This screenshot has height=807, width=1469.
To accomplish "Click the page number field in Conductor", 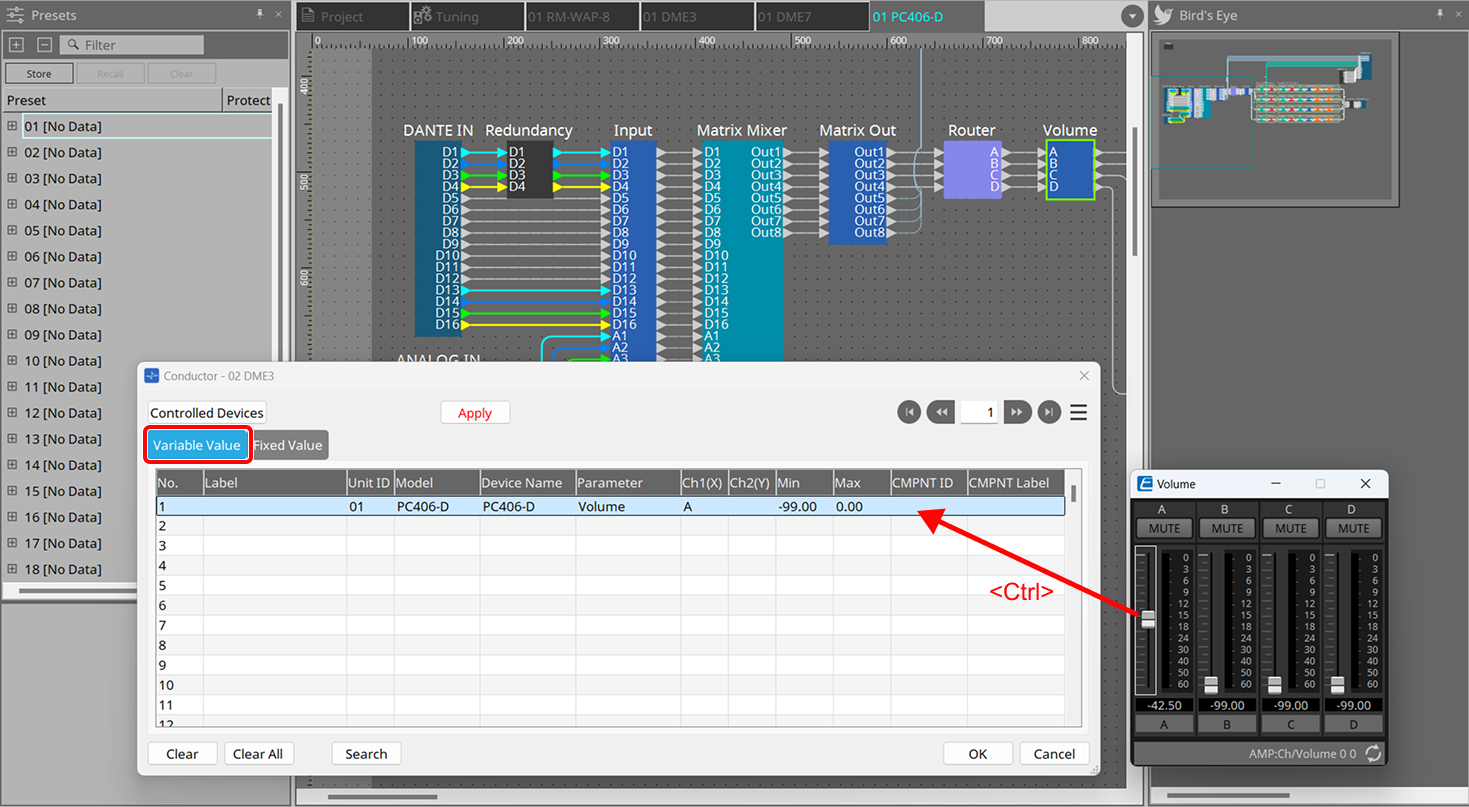I will click(979, 411).
